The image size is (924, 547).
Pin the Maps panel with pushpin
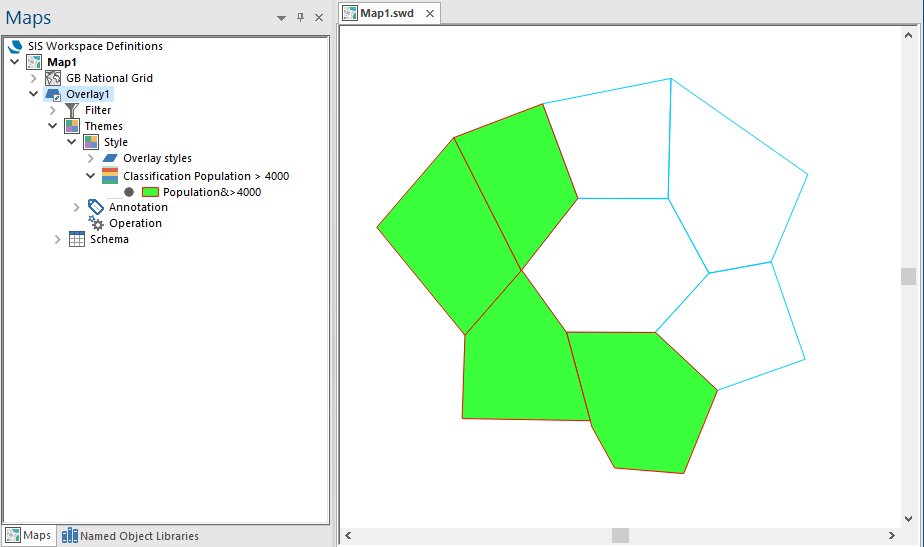tap(301, 18)
